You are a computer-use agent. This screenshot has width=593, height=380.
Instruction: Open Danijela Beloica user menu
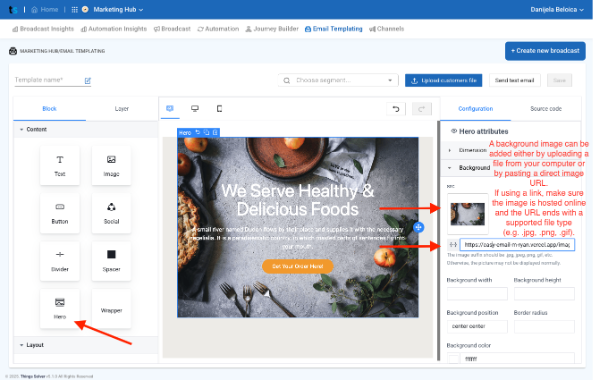(557, 10)
